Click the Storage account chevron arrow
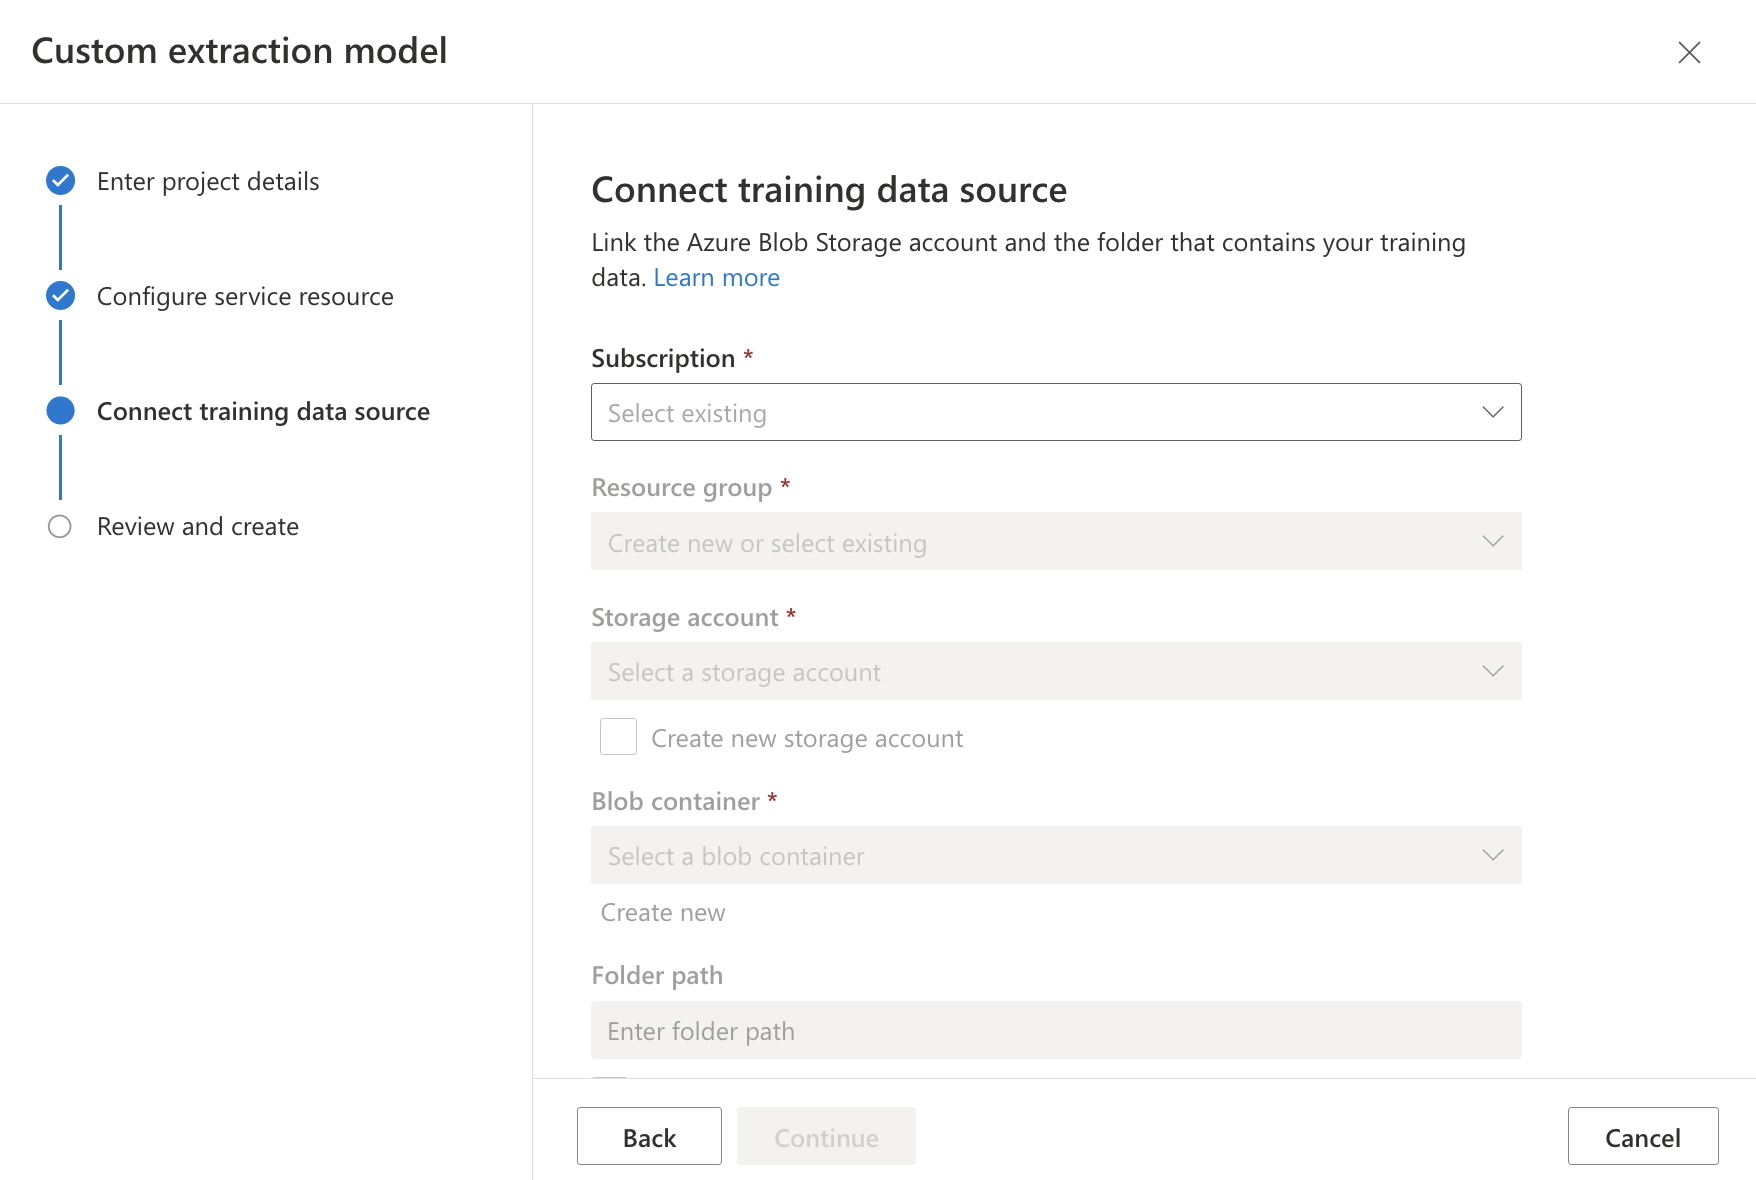This screenshot has width=1756, height=1180. tap(1492, 671)
